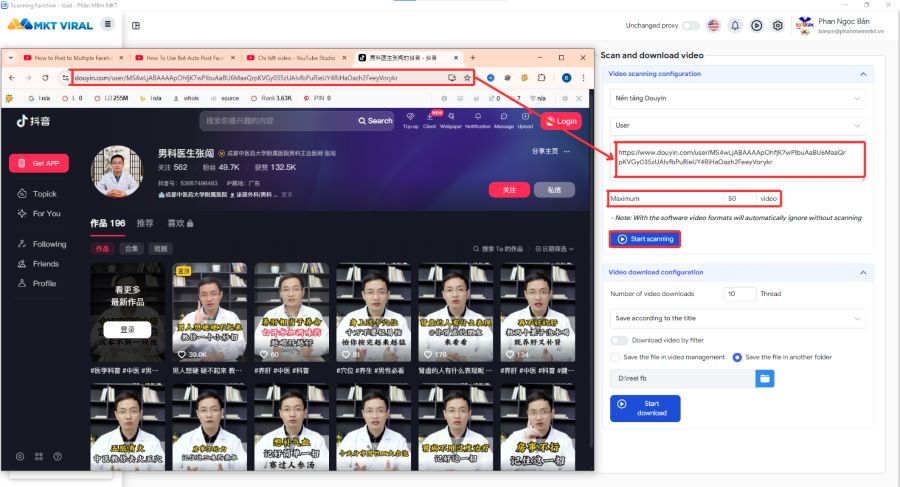Toggle the sidebar layout icon
The width and height of the screenshot is (900, 487).
point(136,25)
